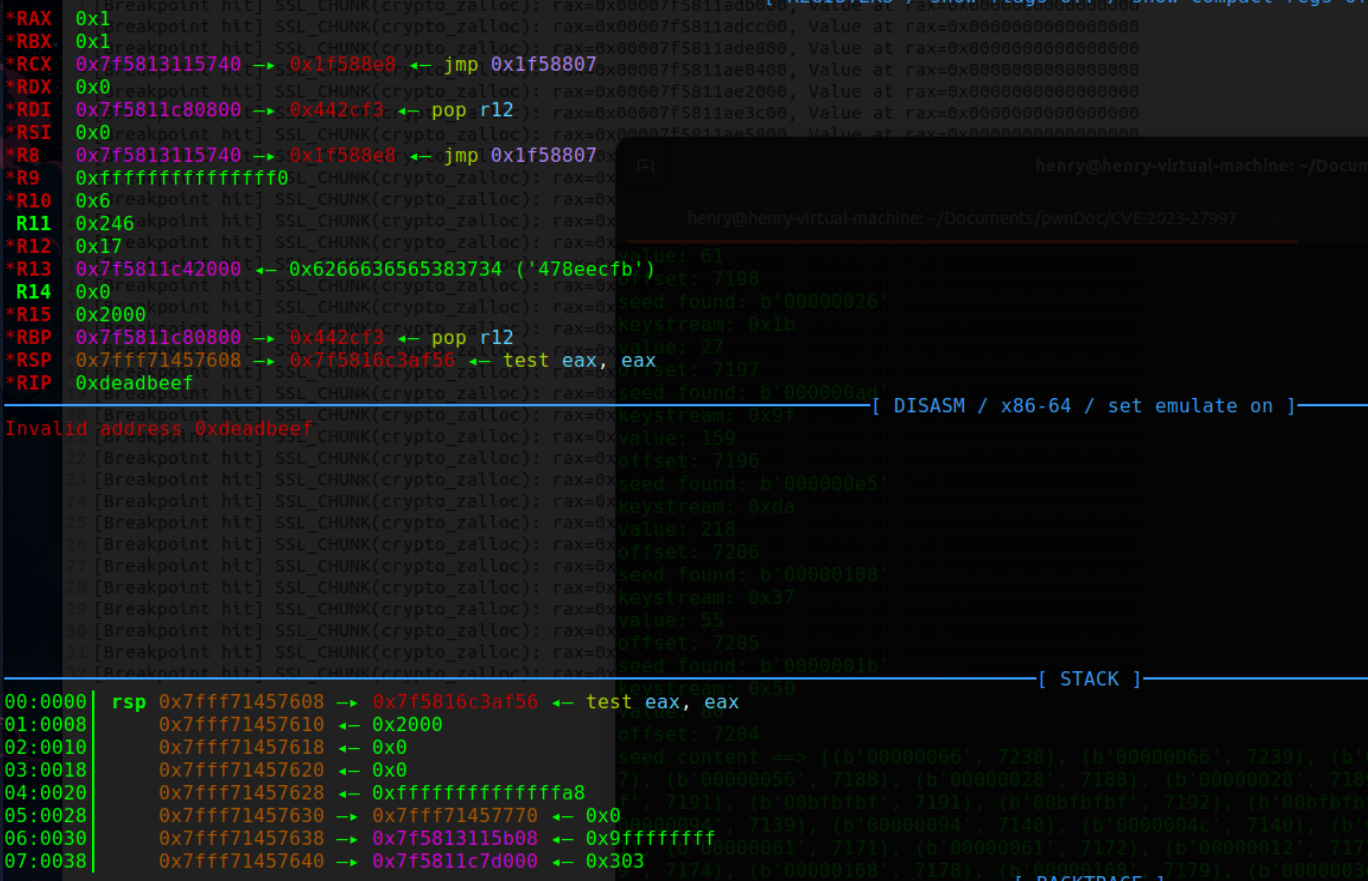
Task: Select the RIP value 0xdeadbeef
Action: [x=133, y=383]
